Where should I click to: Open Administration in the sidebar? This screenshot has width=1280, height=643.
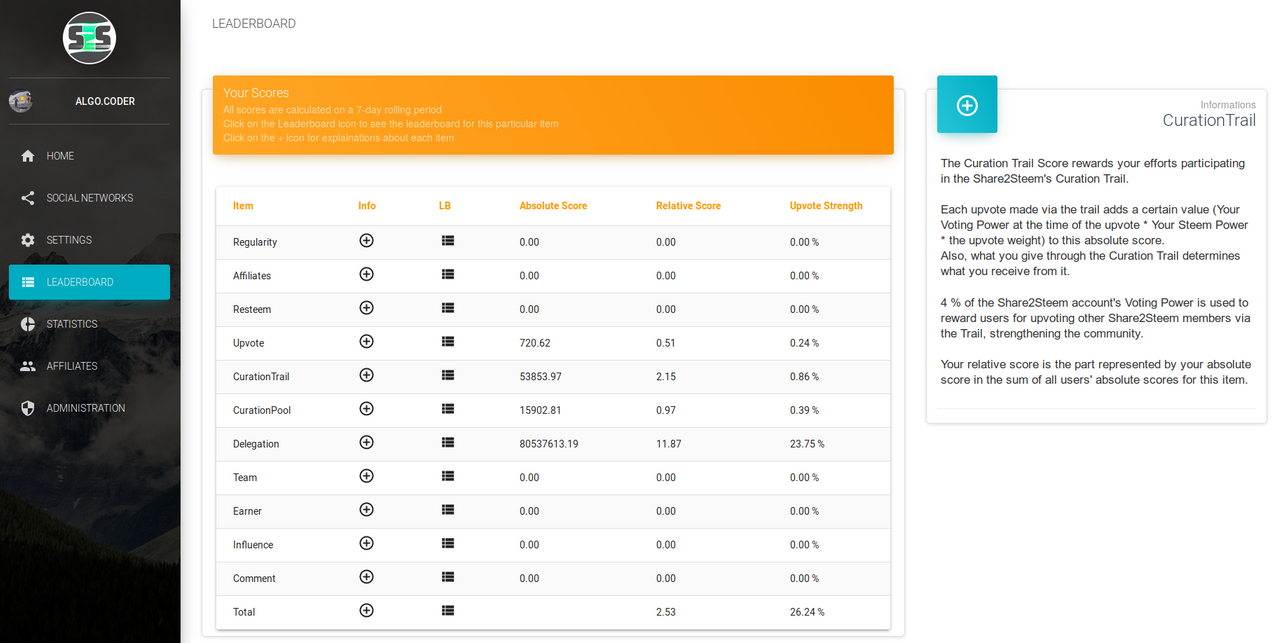[89, 408]
